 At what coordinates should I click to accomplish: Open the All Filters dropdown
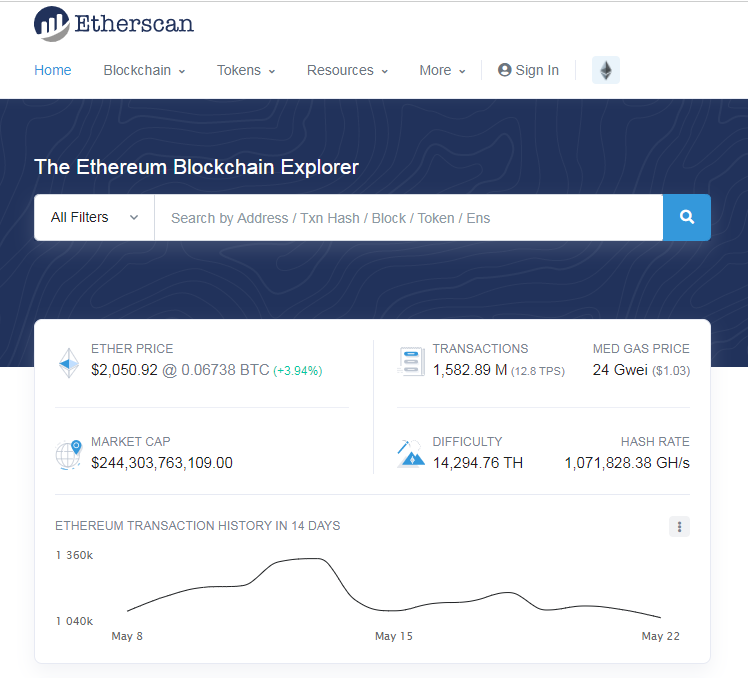pyautogui.click(x=94, y=218)
